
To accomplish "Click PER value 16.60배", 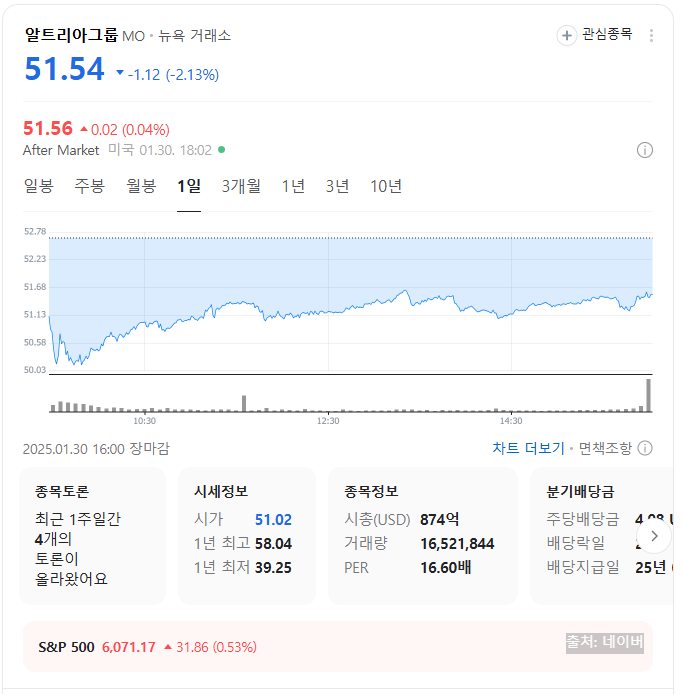I will pos(445,567).
